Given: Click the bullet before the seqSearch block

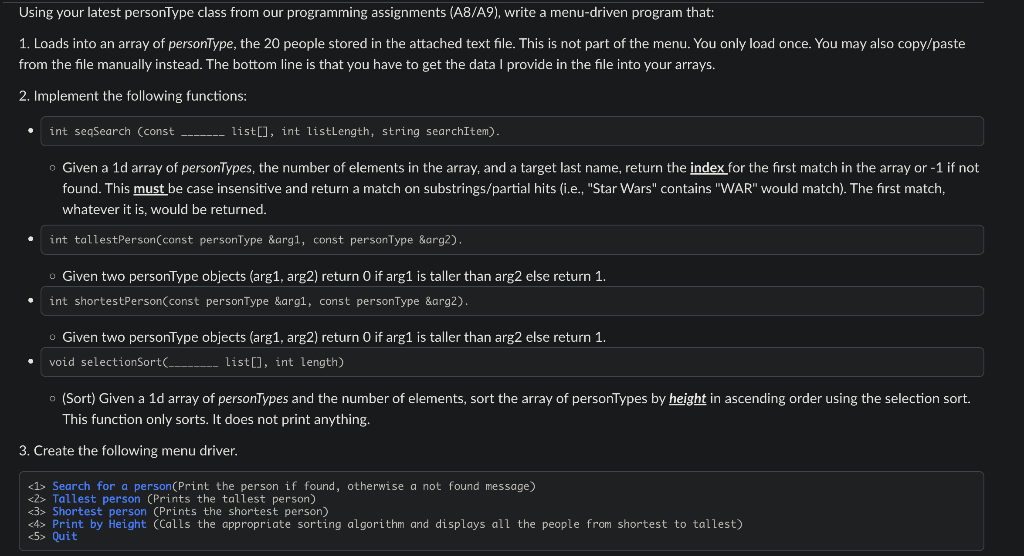Looking at the screenshot, I should [x=31, y=131].
